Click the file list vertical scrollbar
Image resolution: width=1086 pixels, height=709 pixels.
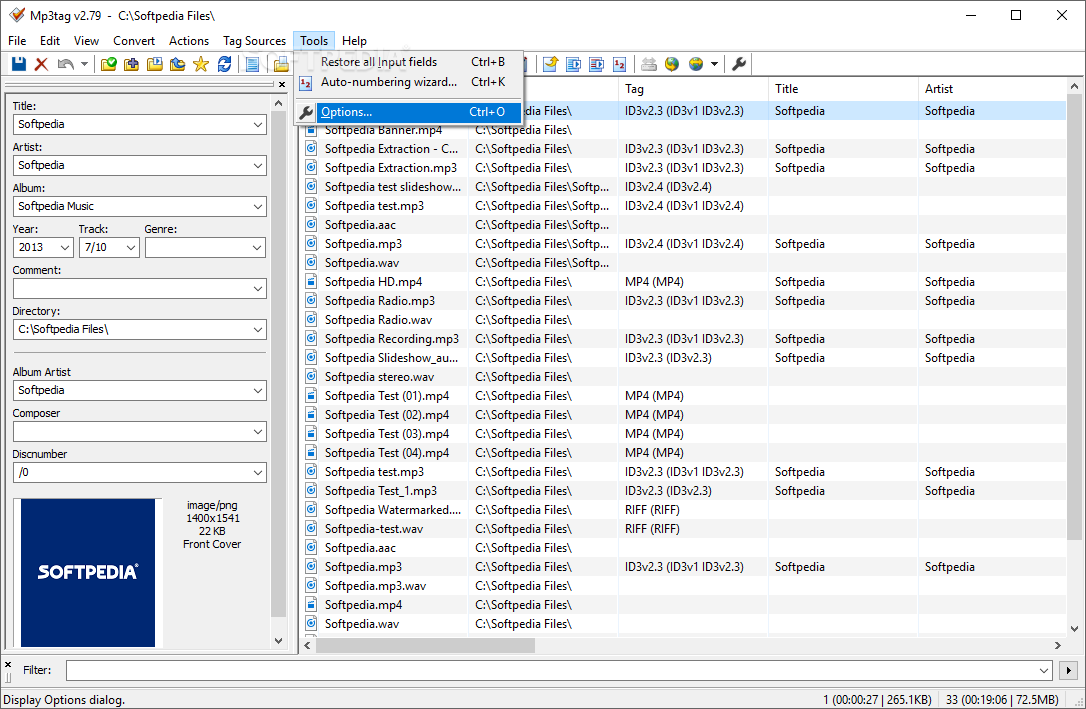(x=1074, y=317)
